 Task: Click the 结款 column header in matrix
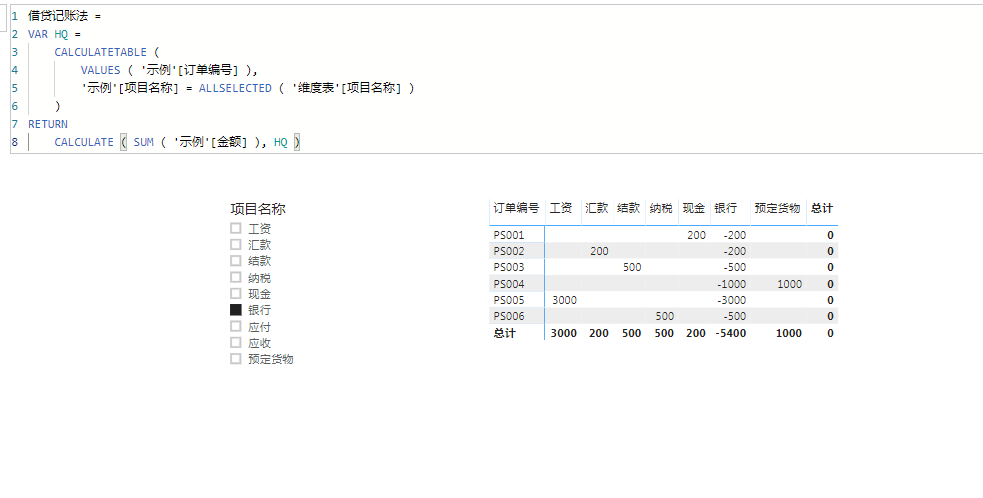coord(629,208)
